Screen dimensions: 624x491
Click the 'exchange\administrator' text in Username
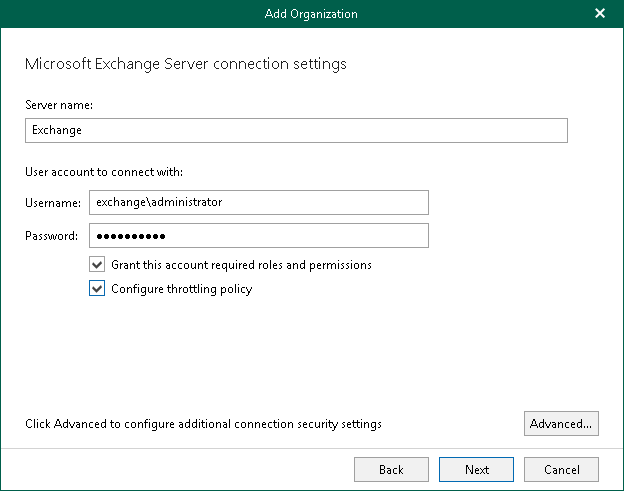158,202
